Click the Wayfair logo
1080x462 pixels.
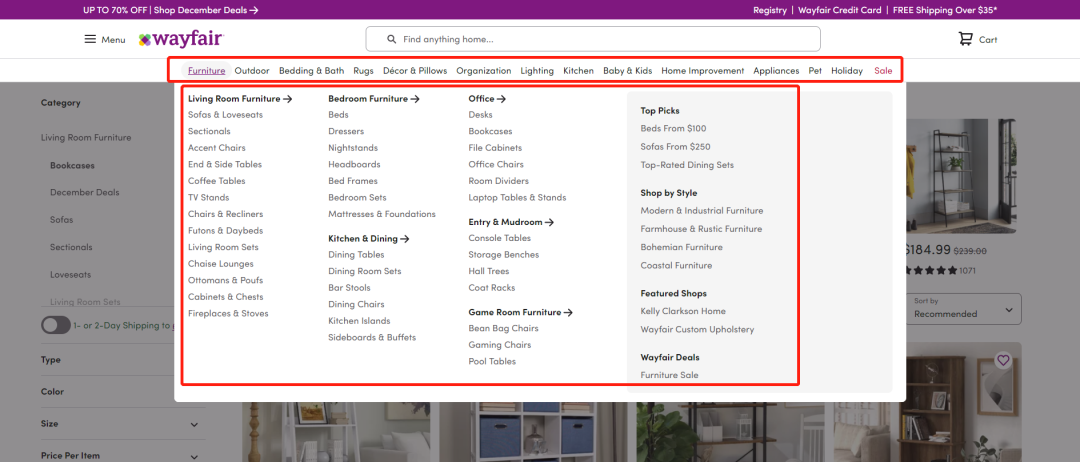click(181, 39)
